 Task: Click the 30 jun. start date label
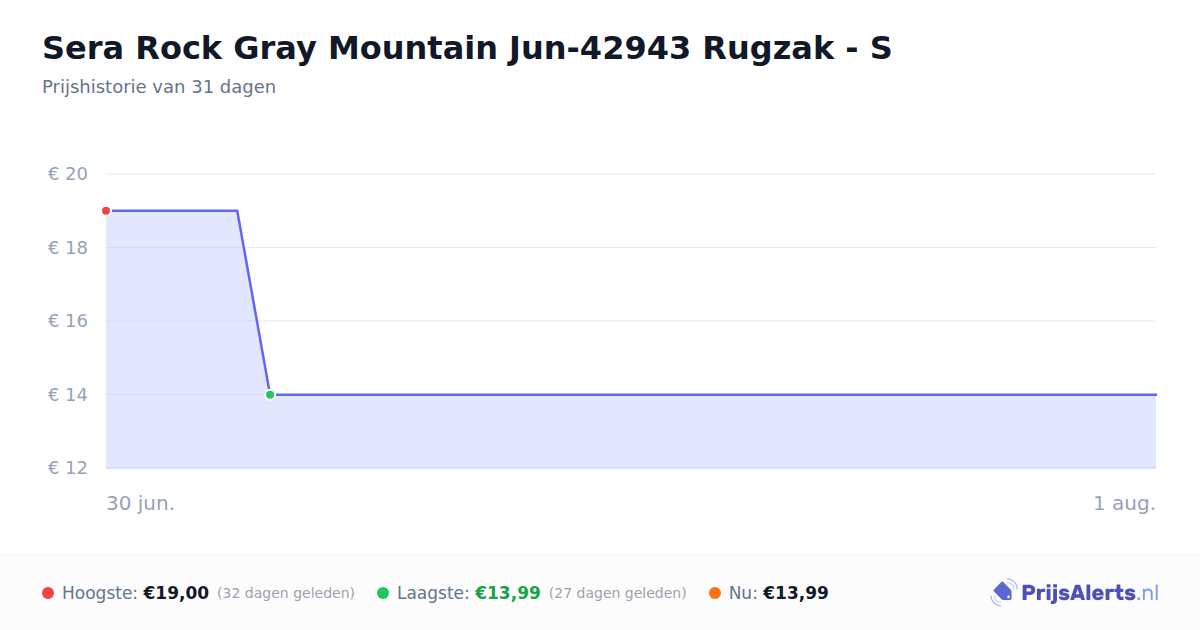click(x=141, y=503)
